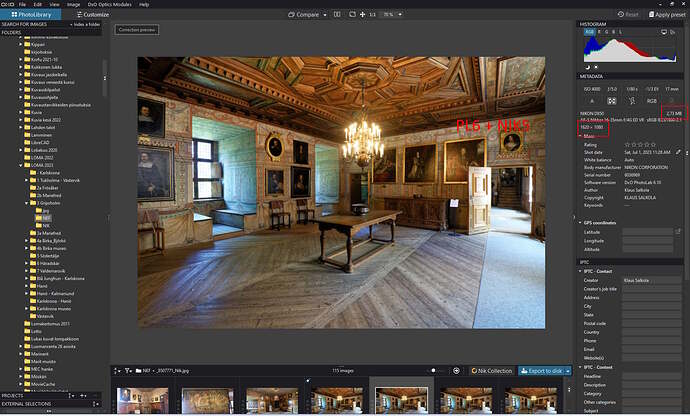Click the Compare button
Screen dimensions: 690x416
308,15
